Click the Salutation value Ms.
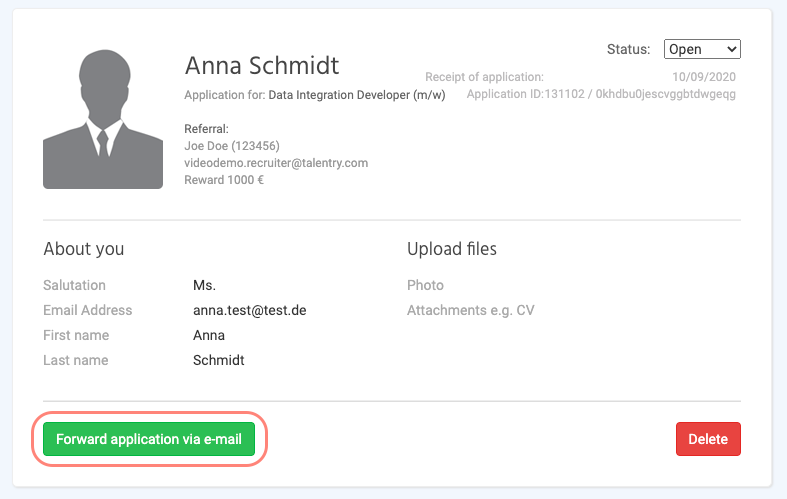 [x=204, y=285]
